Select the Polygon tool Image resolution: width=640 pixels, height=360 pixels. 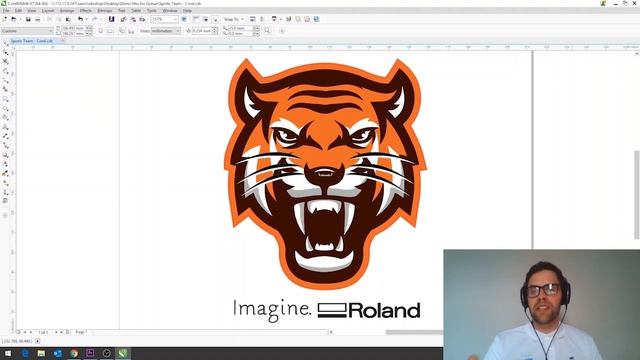5,118
